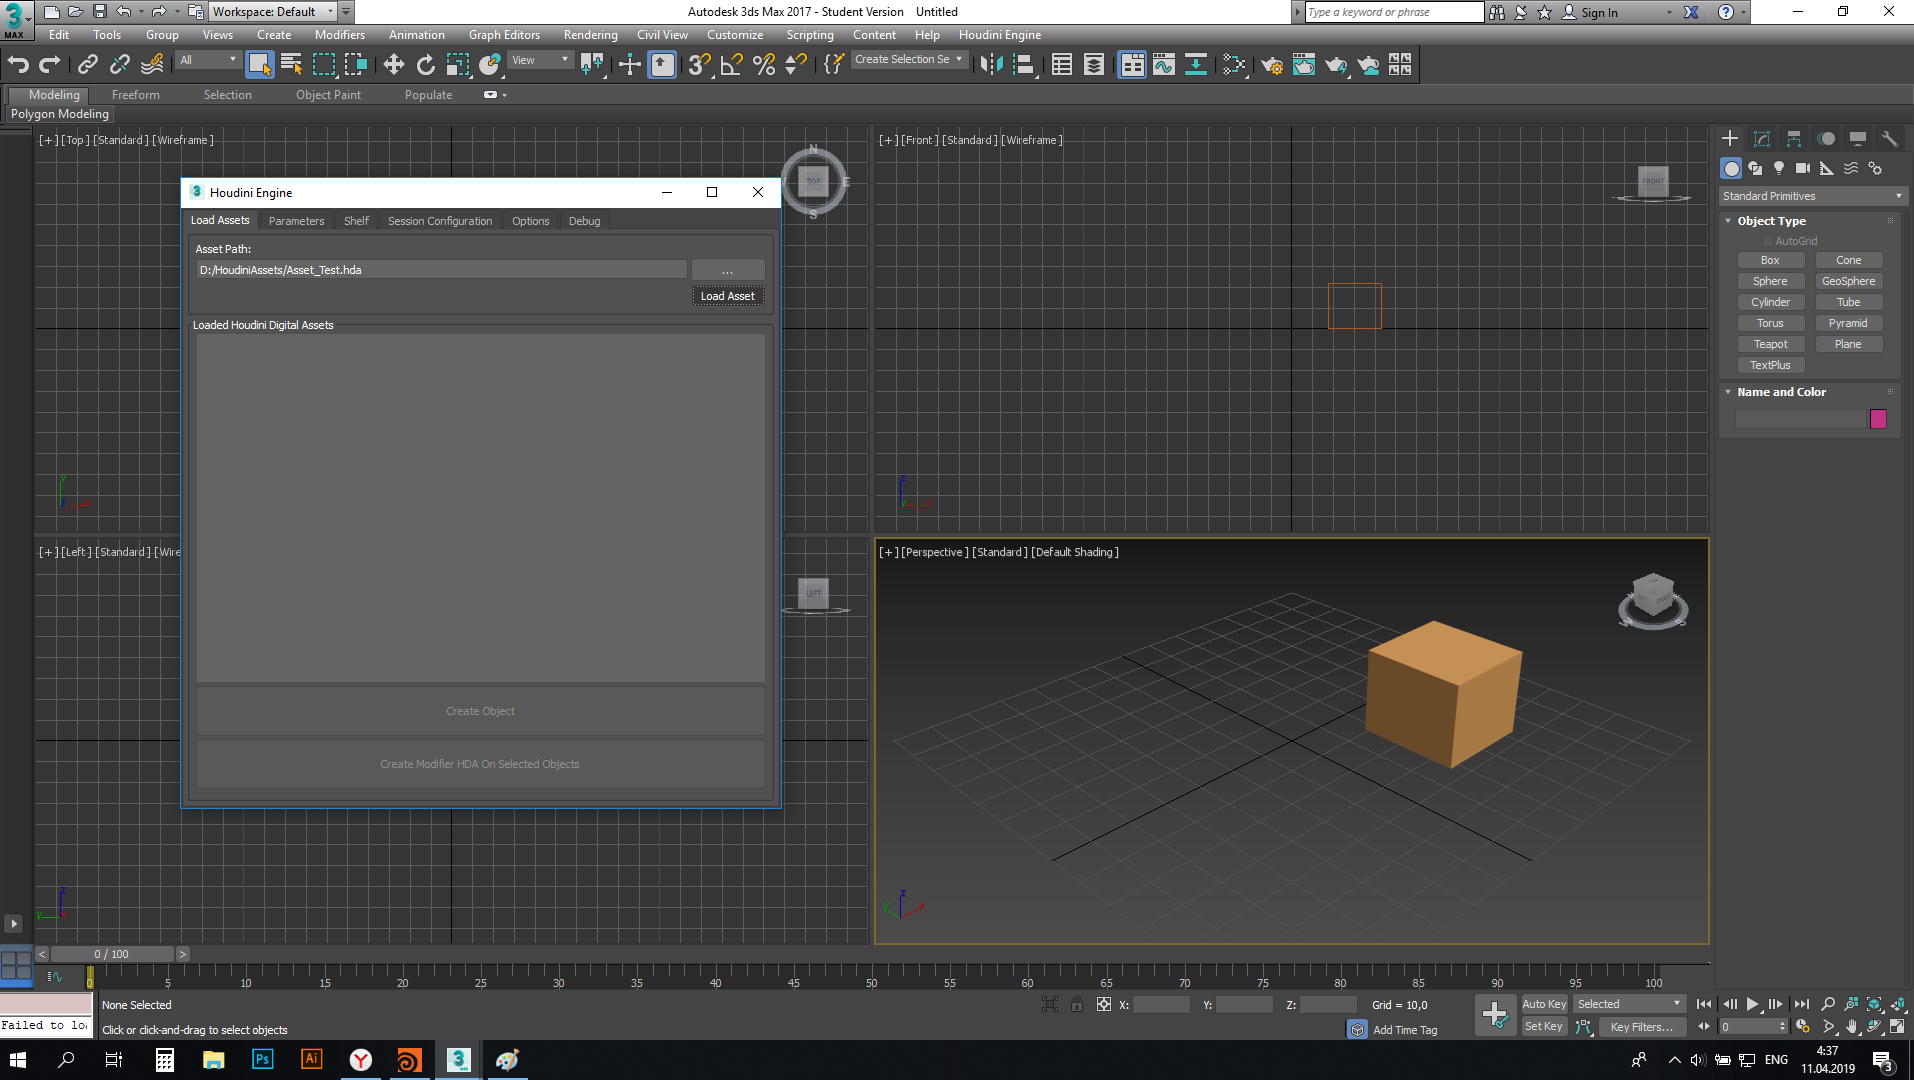Screen dimensions: 1914x1080
Task: Toggle the Snaps 3D button
Action: pos(699,65)
